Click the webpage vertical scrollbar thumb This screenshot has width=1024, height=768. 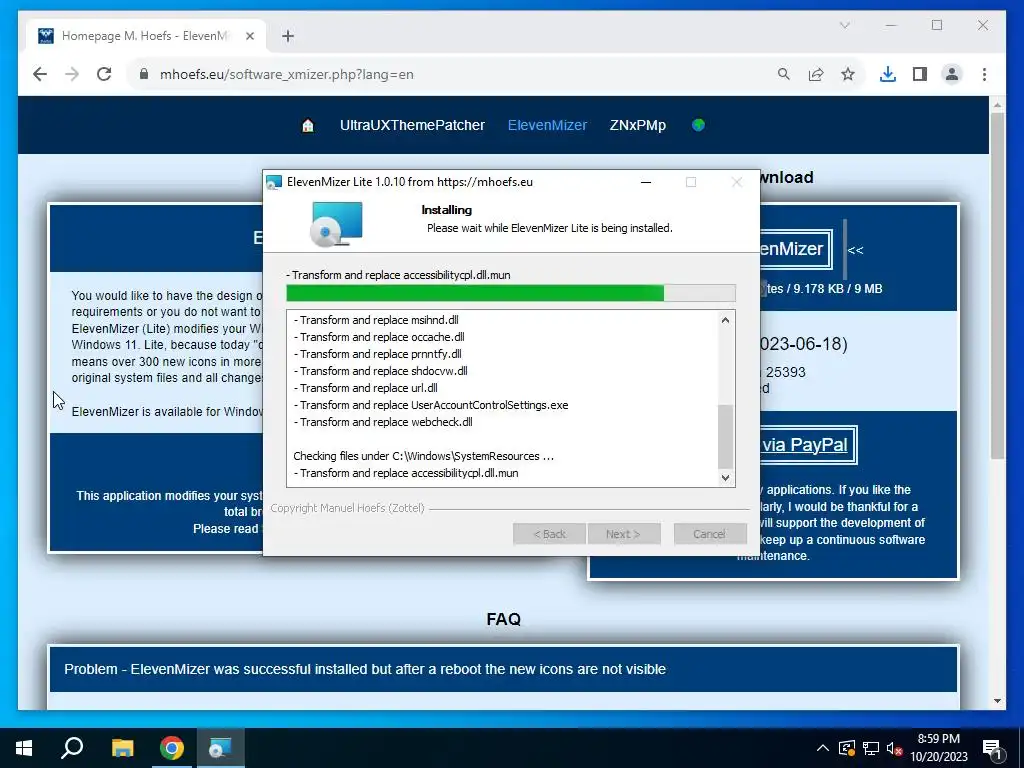click(x=997, y=285)
